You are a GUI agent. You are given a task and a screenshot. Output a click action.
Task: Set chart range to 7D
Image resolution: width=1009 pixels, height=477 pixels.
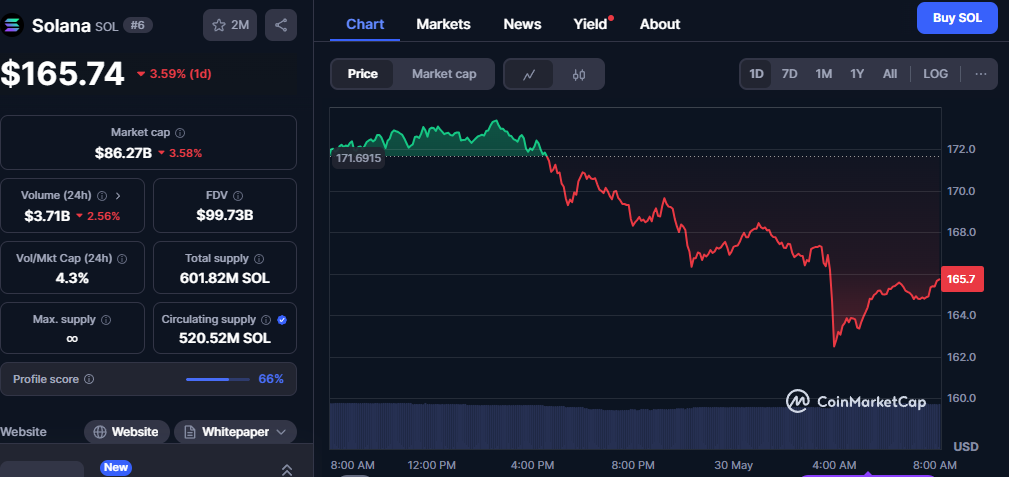click(790, 74)
